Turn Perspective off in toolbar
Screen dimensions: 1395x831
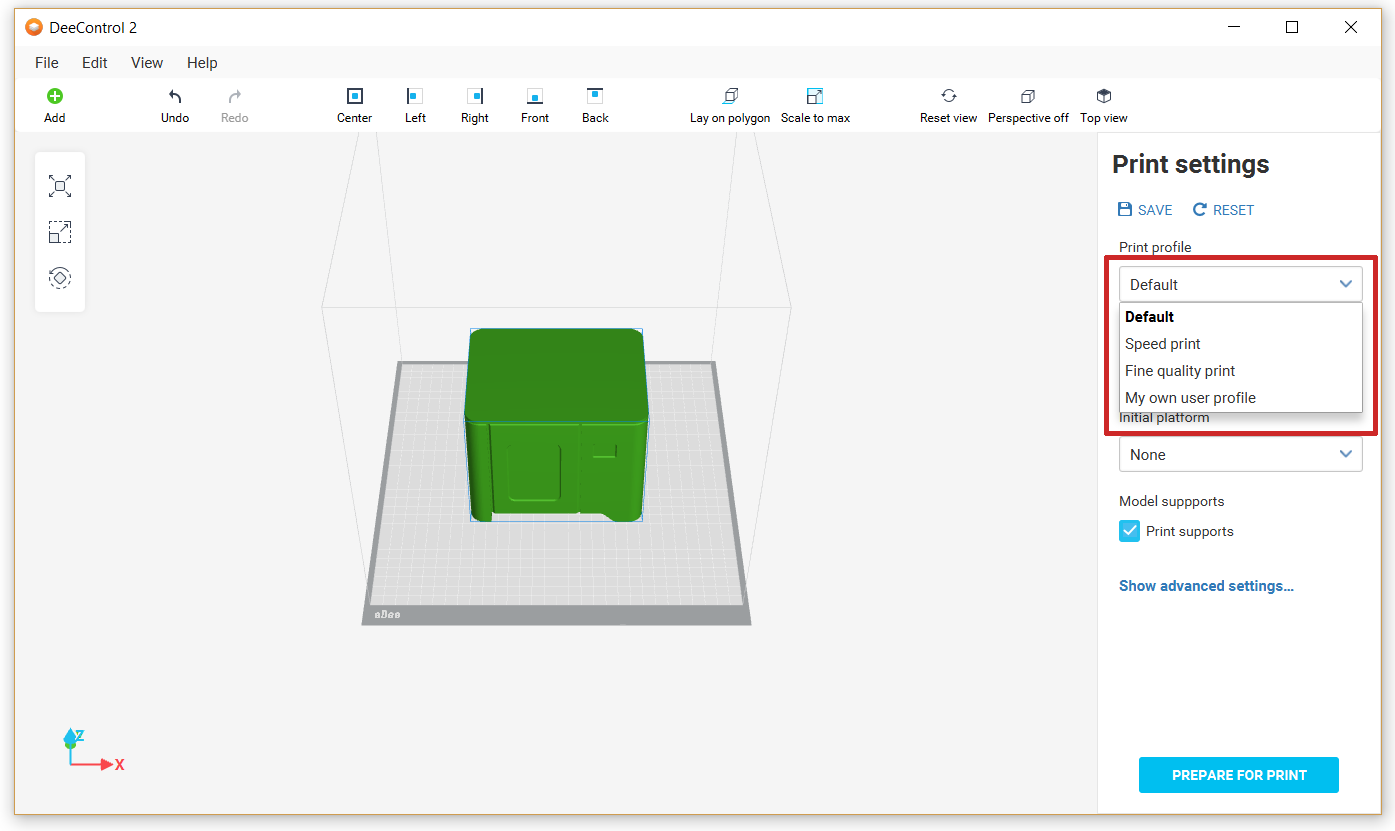click(x=1028, y=97)
